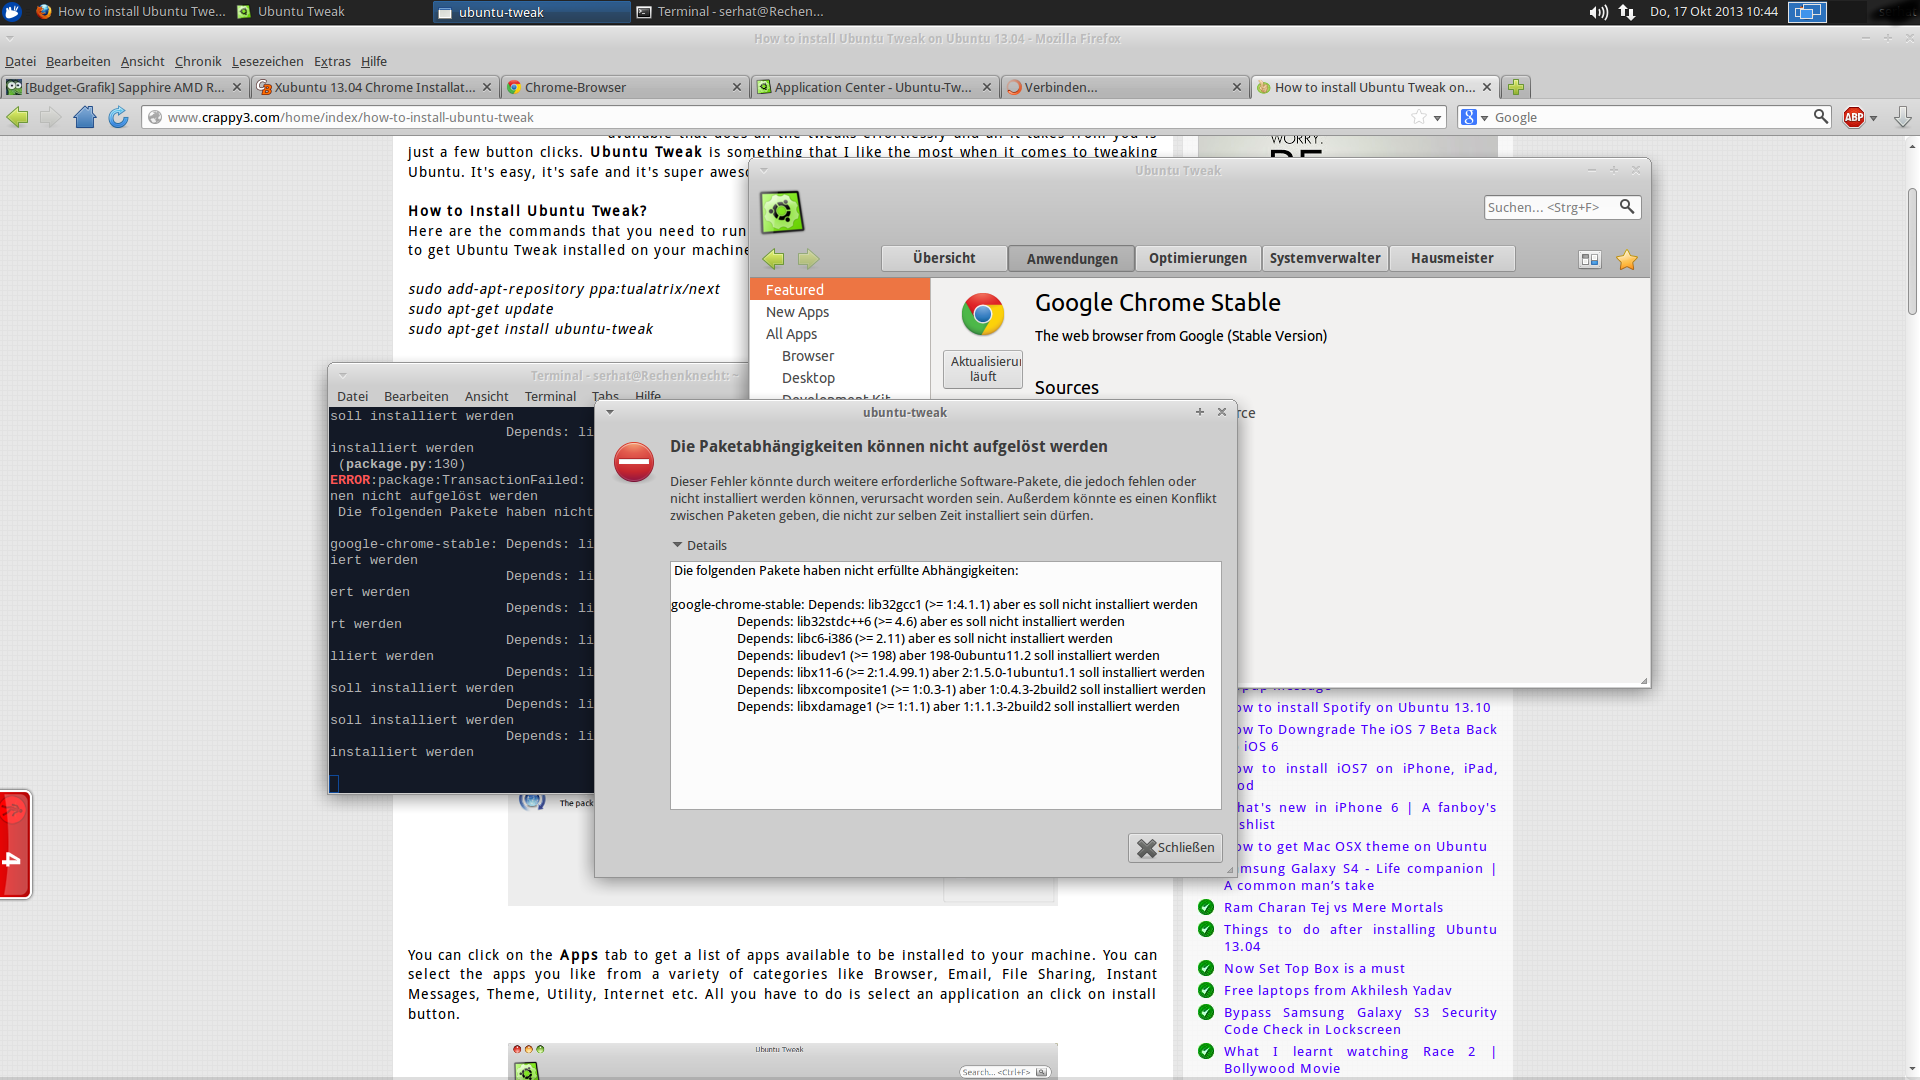Screen dimensions: 1920x1080
Task: Open search engine dropdown in Google box
Action: click(1474, 117)
